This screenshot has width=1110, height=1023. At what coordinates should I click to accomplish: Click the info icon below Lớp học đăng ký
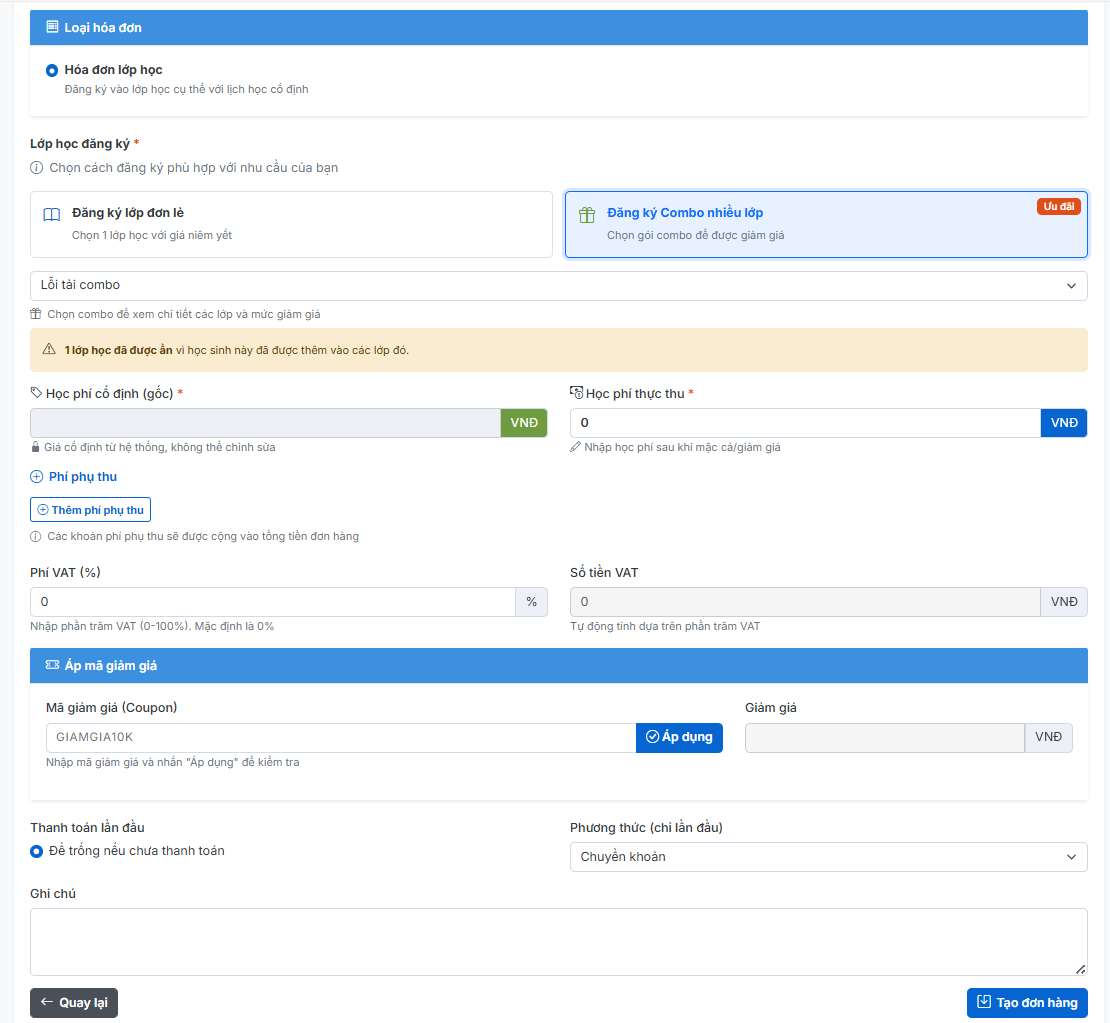[x=37, y=168]
